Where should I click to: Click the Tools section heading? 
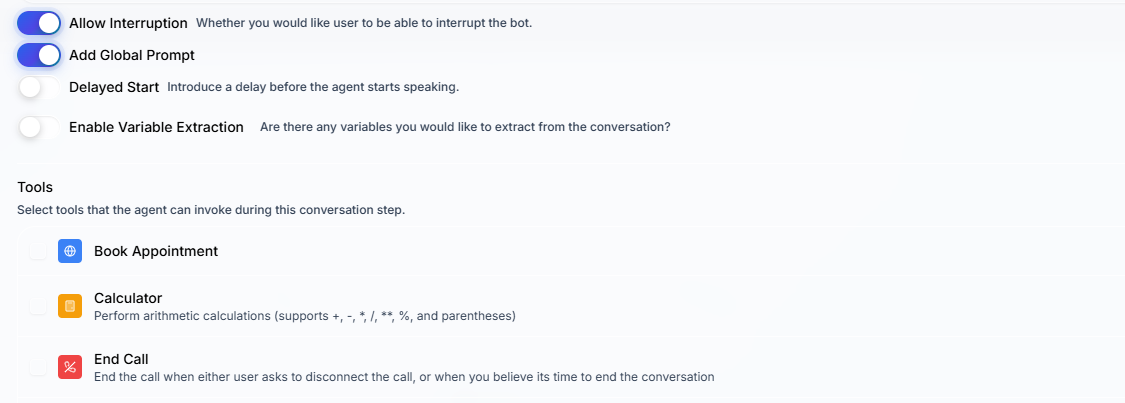coord(35,187)
